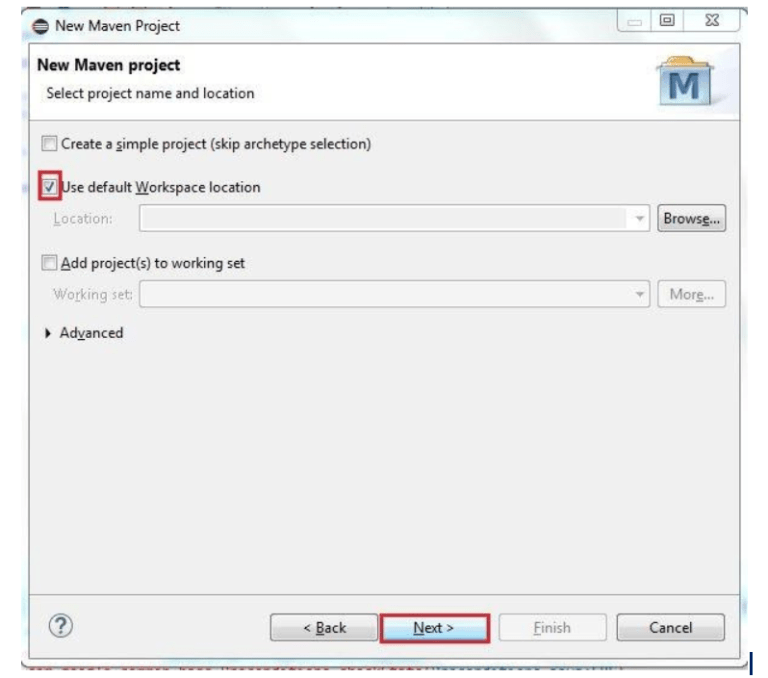Cancel the New Maven Project dialog
Image resolution: width=768 pixels, height=678 pixels.
[x=671, y=628]
